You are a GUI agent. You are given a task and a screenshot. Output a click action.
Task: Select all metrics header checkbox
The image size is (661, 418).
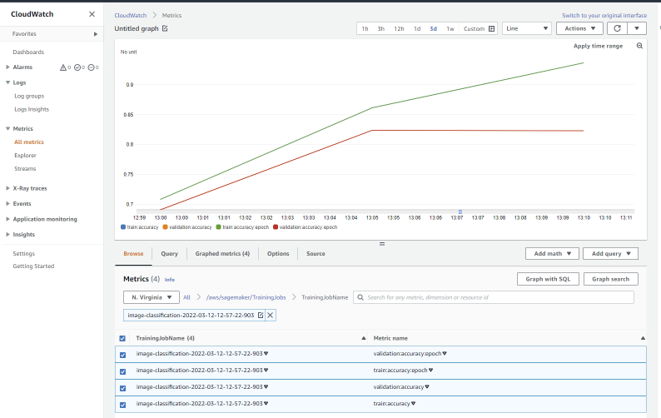point(122,338)
